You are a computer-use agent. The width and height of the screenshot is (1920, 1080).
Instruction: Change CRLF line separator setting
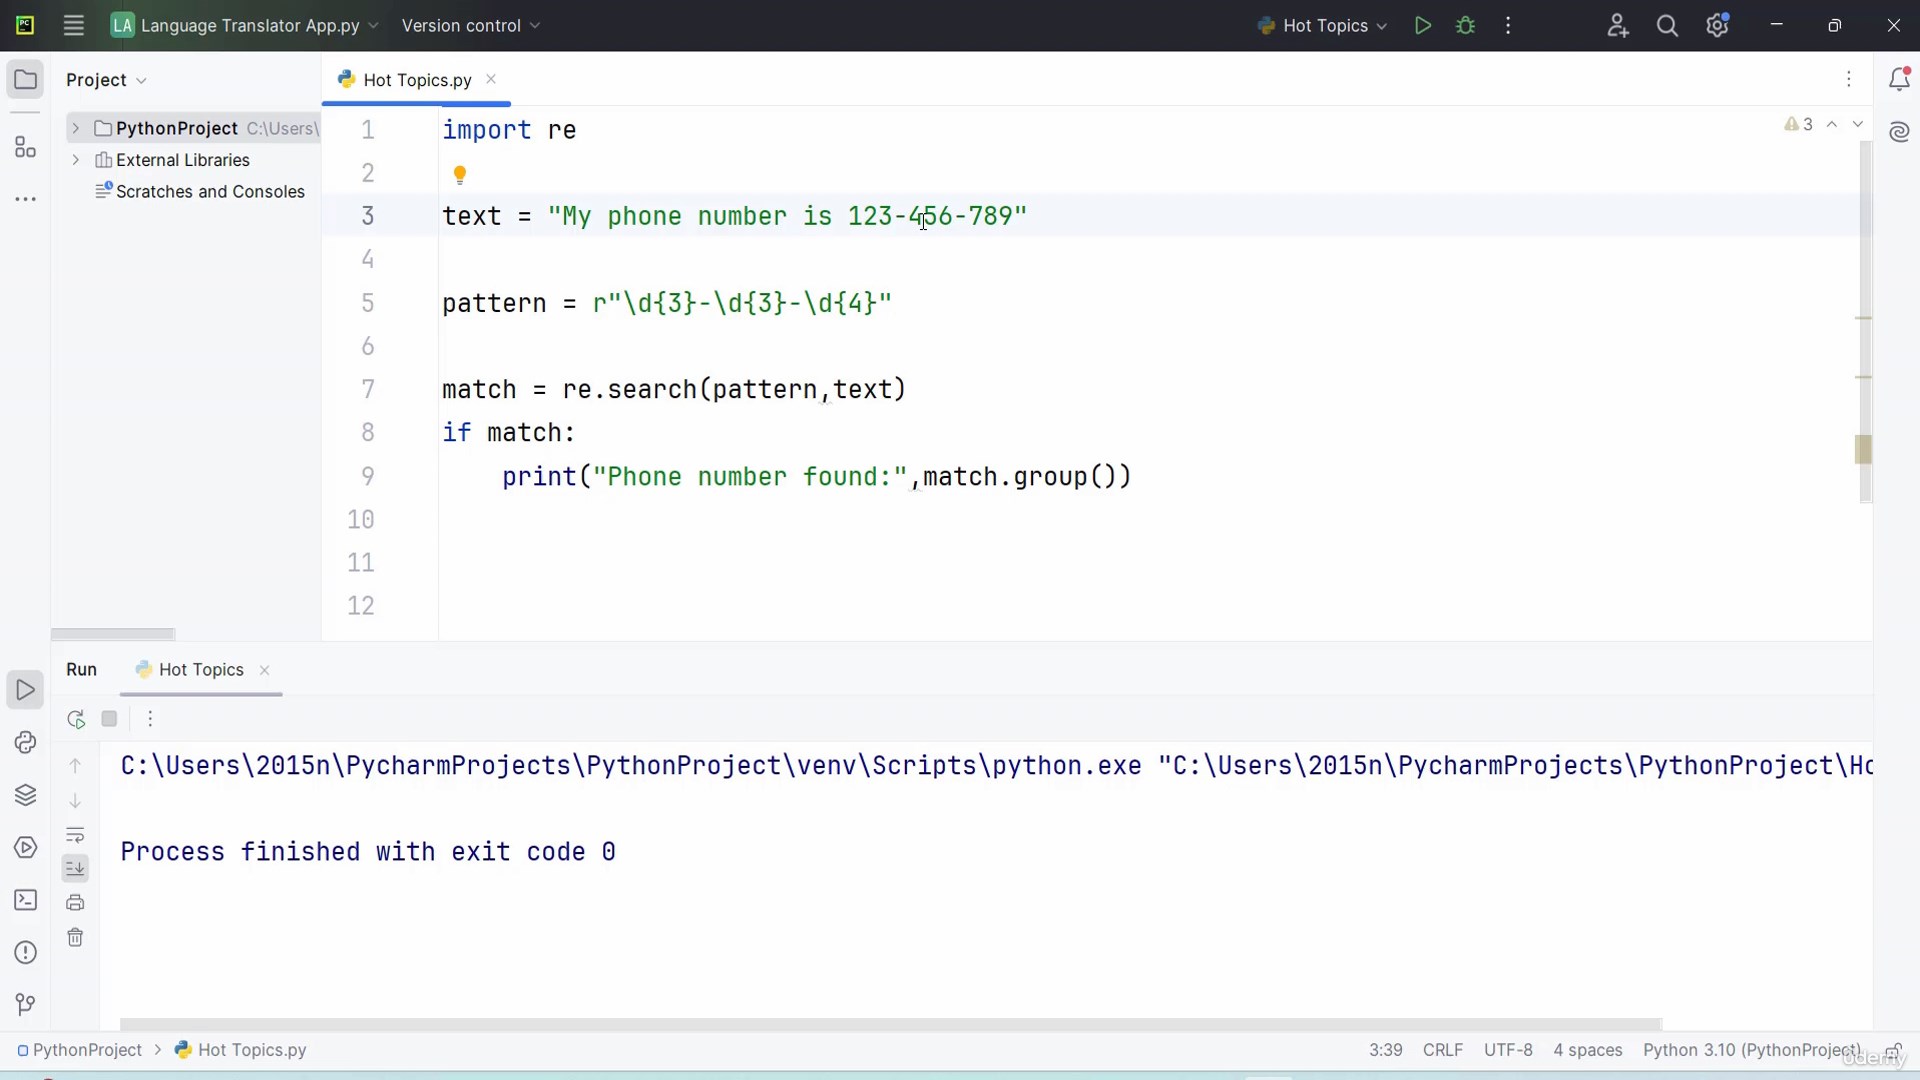[1443, 1050]
